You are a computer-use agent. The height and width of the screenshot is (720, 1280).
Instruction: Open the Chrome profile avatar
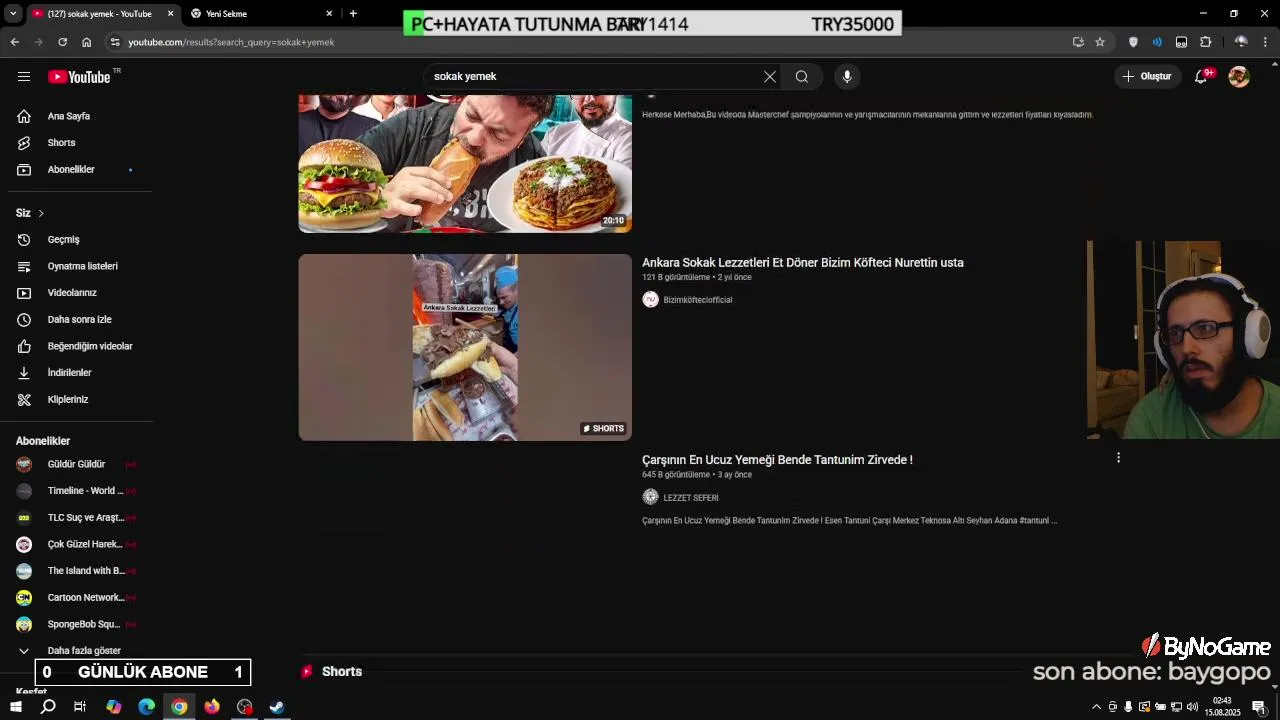1241,42
